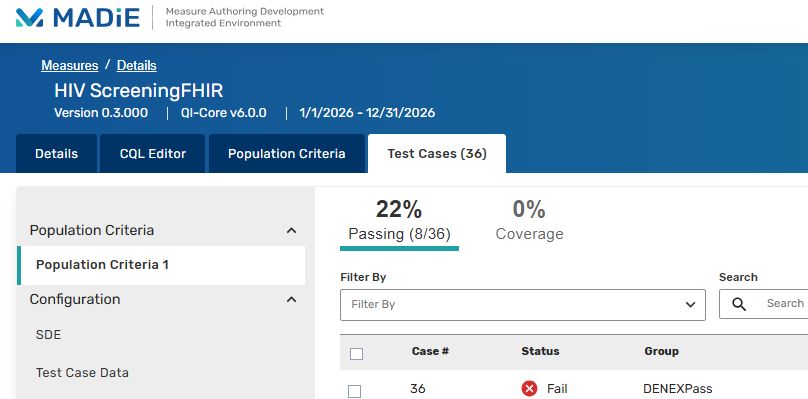Collapse the Population Criteria section chevron

[x=291, y=230]
